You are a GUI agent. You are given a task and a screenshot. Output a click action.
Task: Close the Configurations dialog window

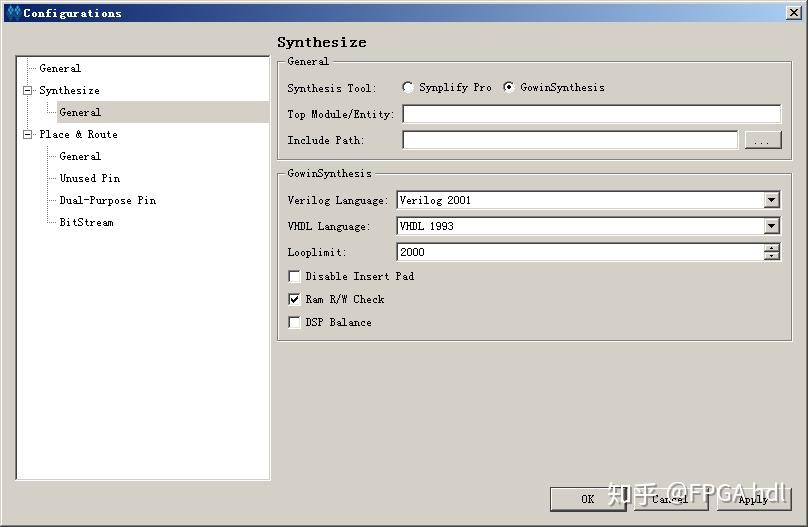pos(794,13)
